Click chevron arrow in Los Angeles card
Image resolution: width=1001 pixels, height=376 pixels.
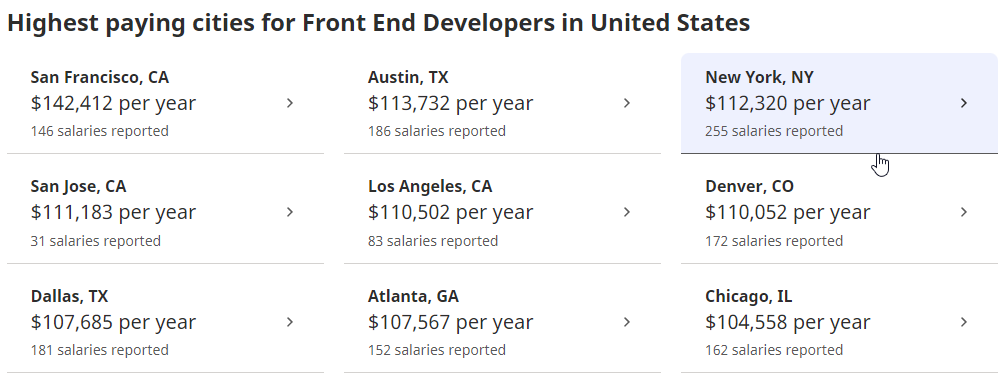pos(627,212)
